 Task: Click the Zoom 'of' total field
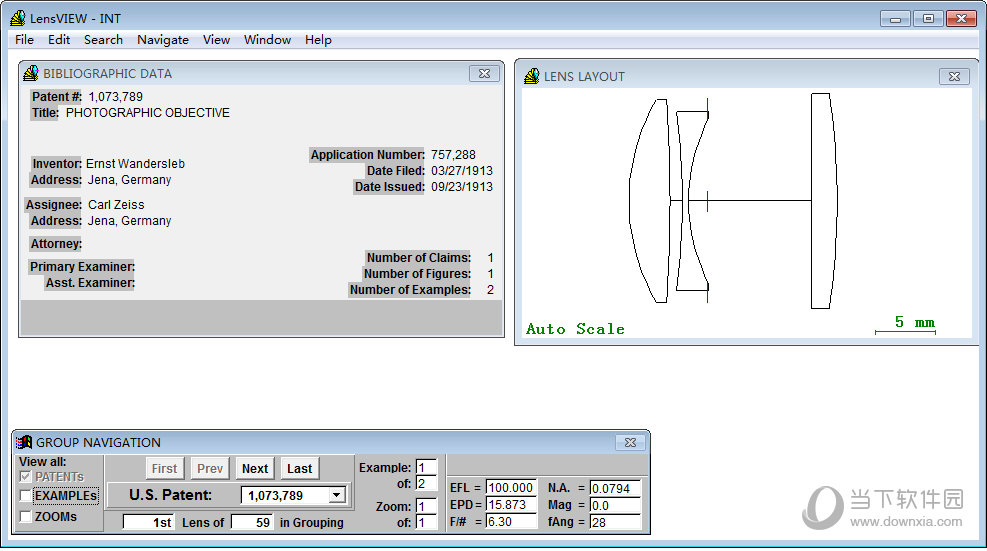(x=426, y=522)
